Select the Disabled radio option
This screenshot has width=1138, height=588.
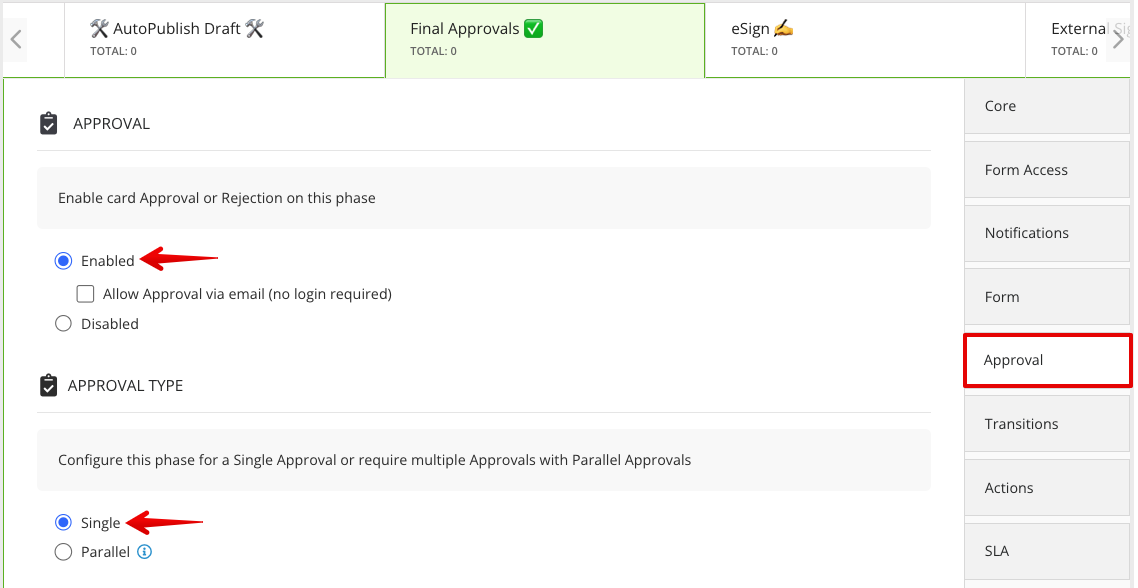(63, 323)
